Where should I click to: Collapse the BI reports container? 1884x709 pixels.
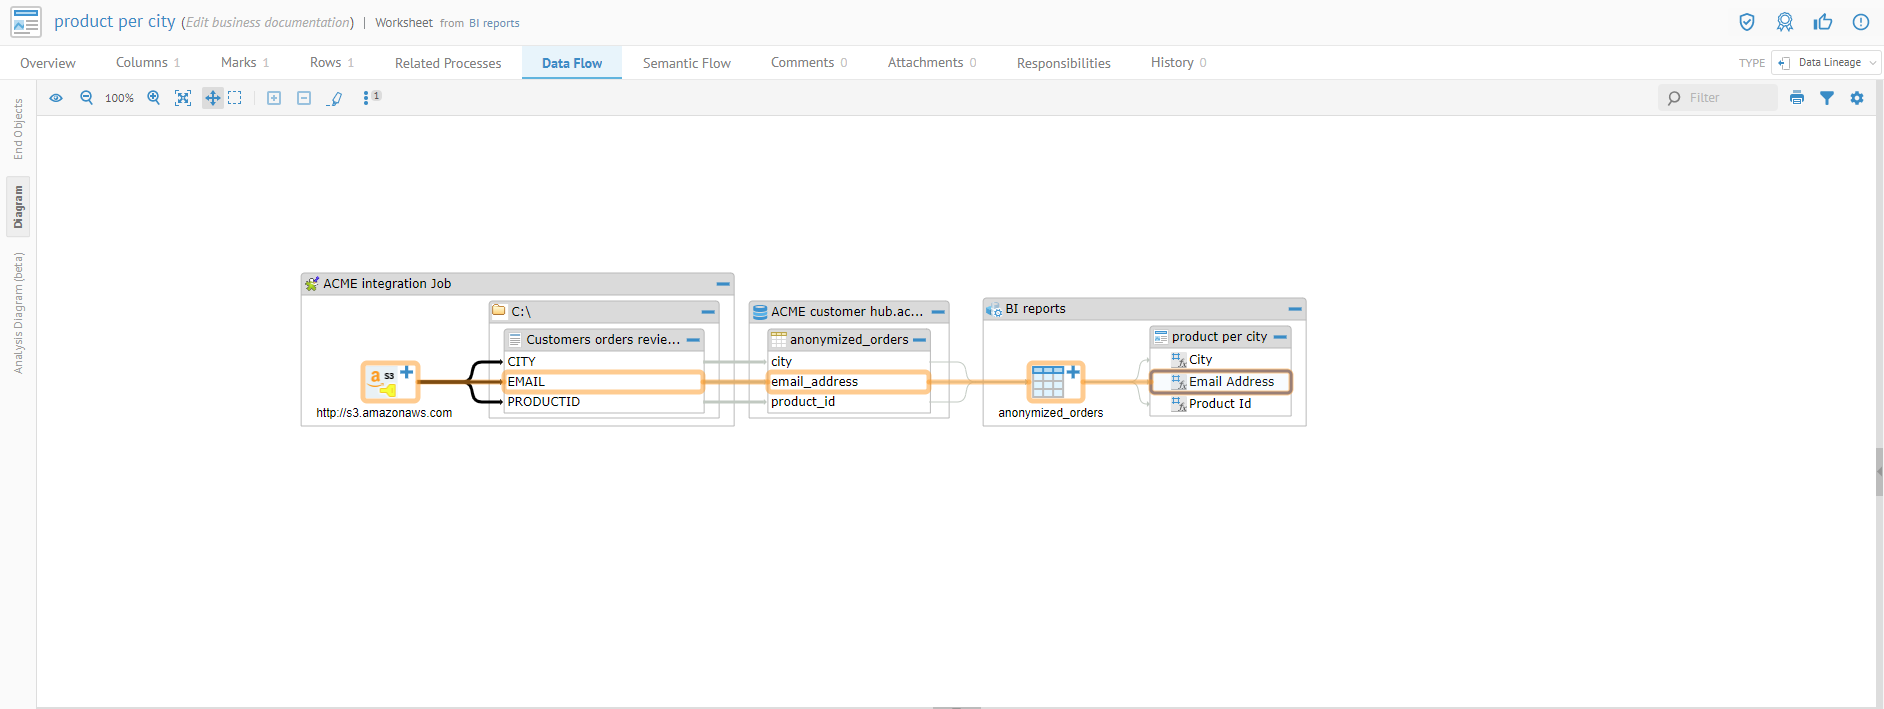1294,309
